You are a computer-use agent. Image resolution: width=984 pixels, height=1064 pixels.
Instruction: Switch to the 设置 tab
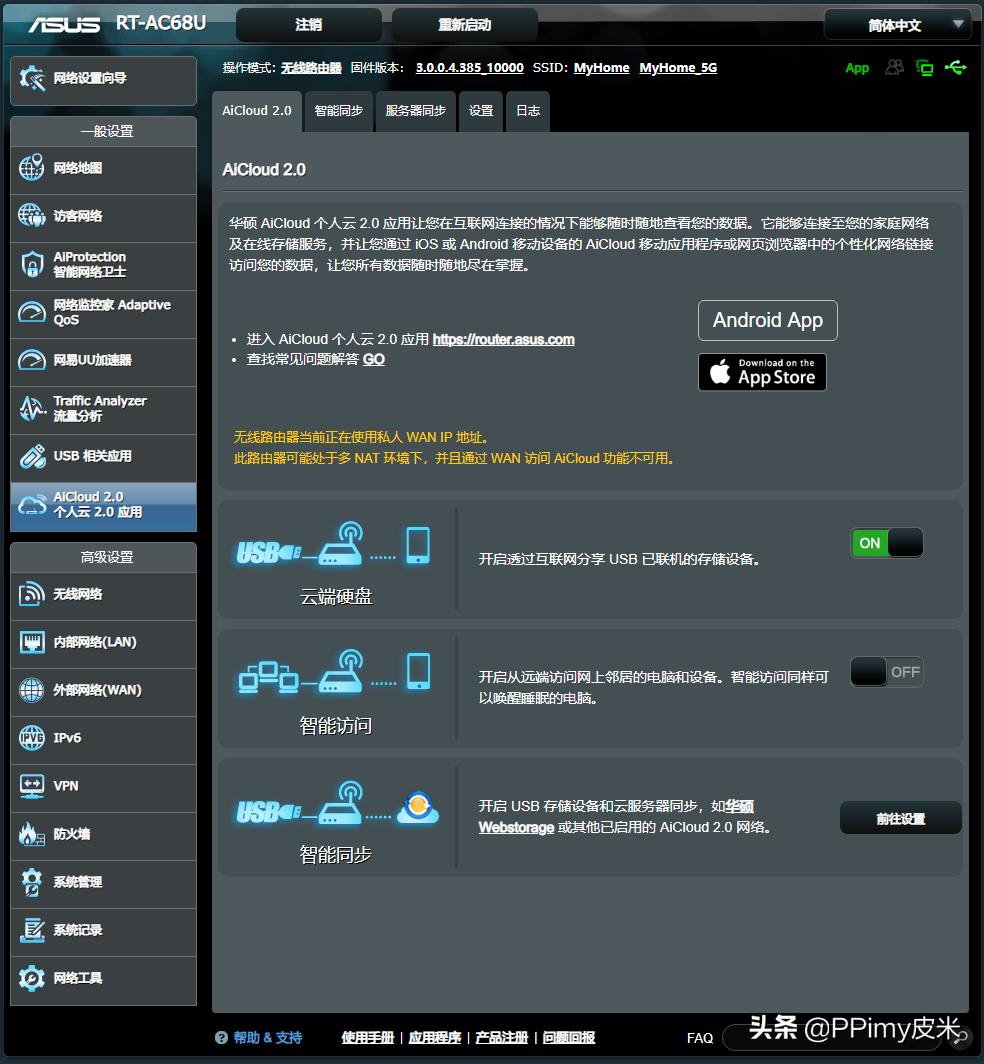pos(481,111)
